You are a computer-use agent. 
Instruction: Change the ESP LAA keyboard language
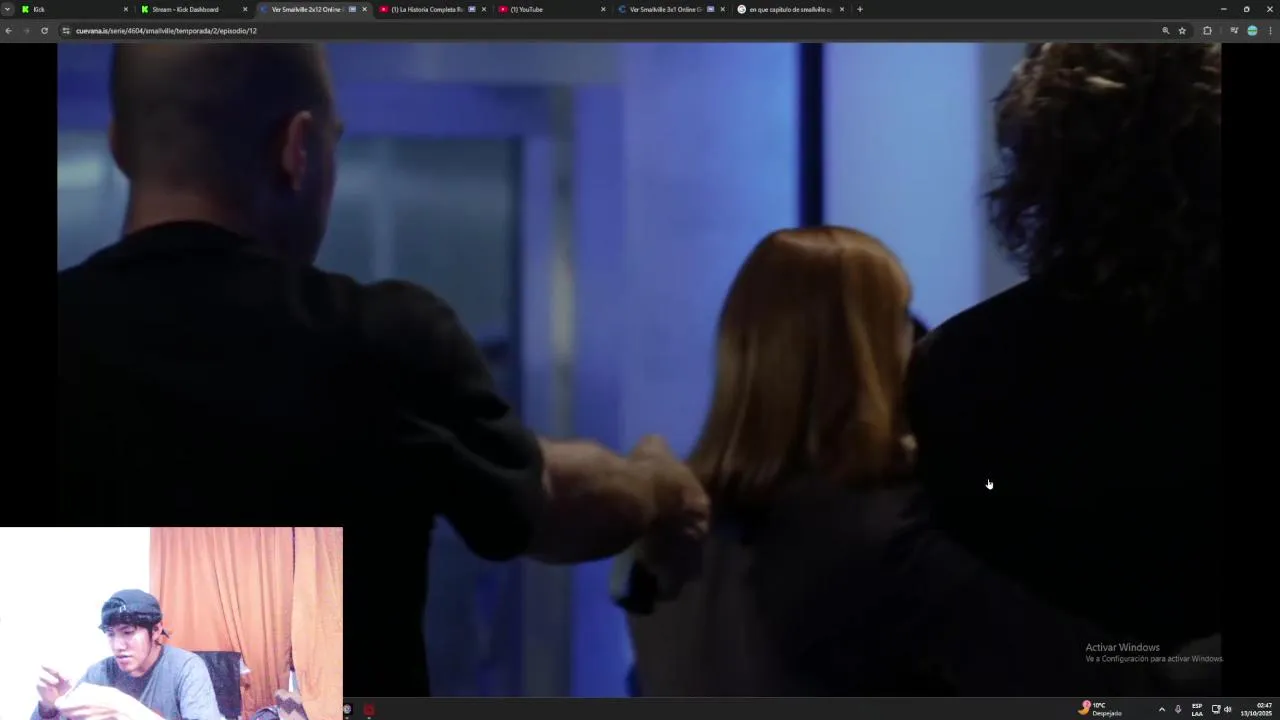click(x=1197, y=709)
